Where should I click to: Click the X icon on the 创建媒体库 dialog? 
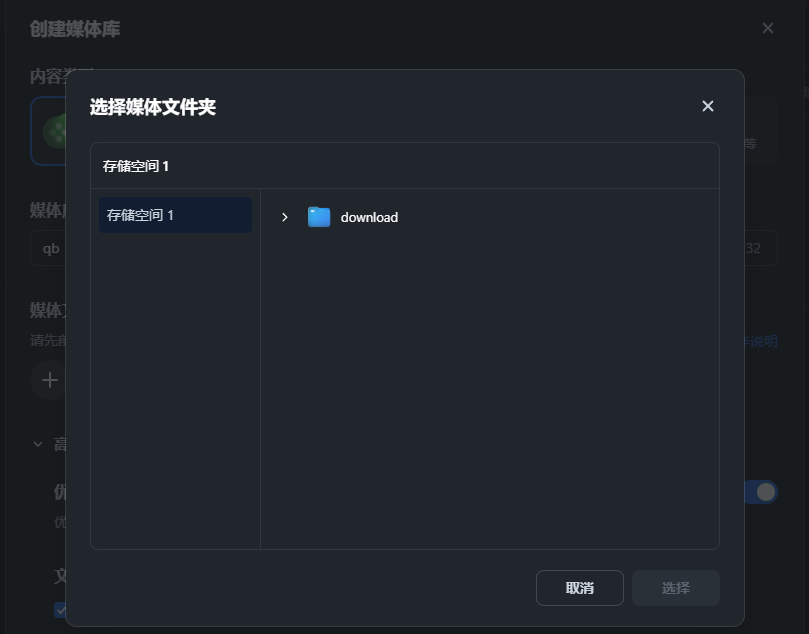(768, 28)
